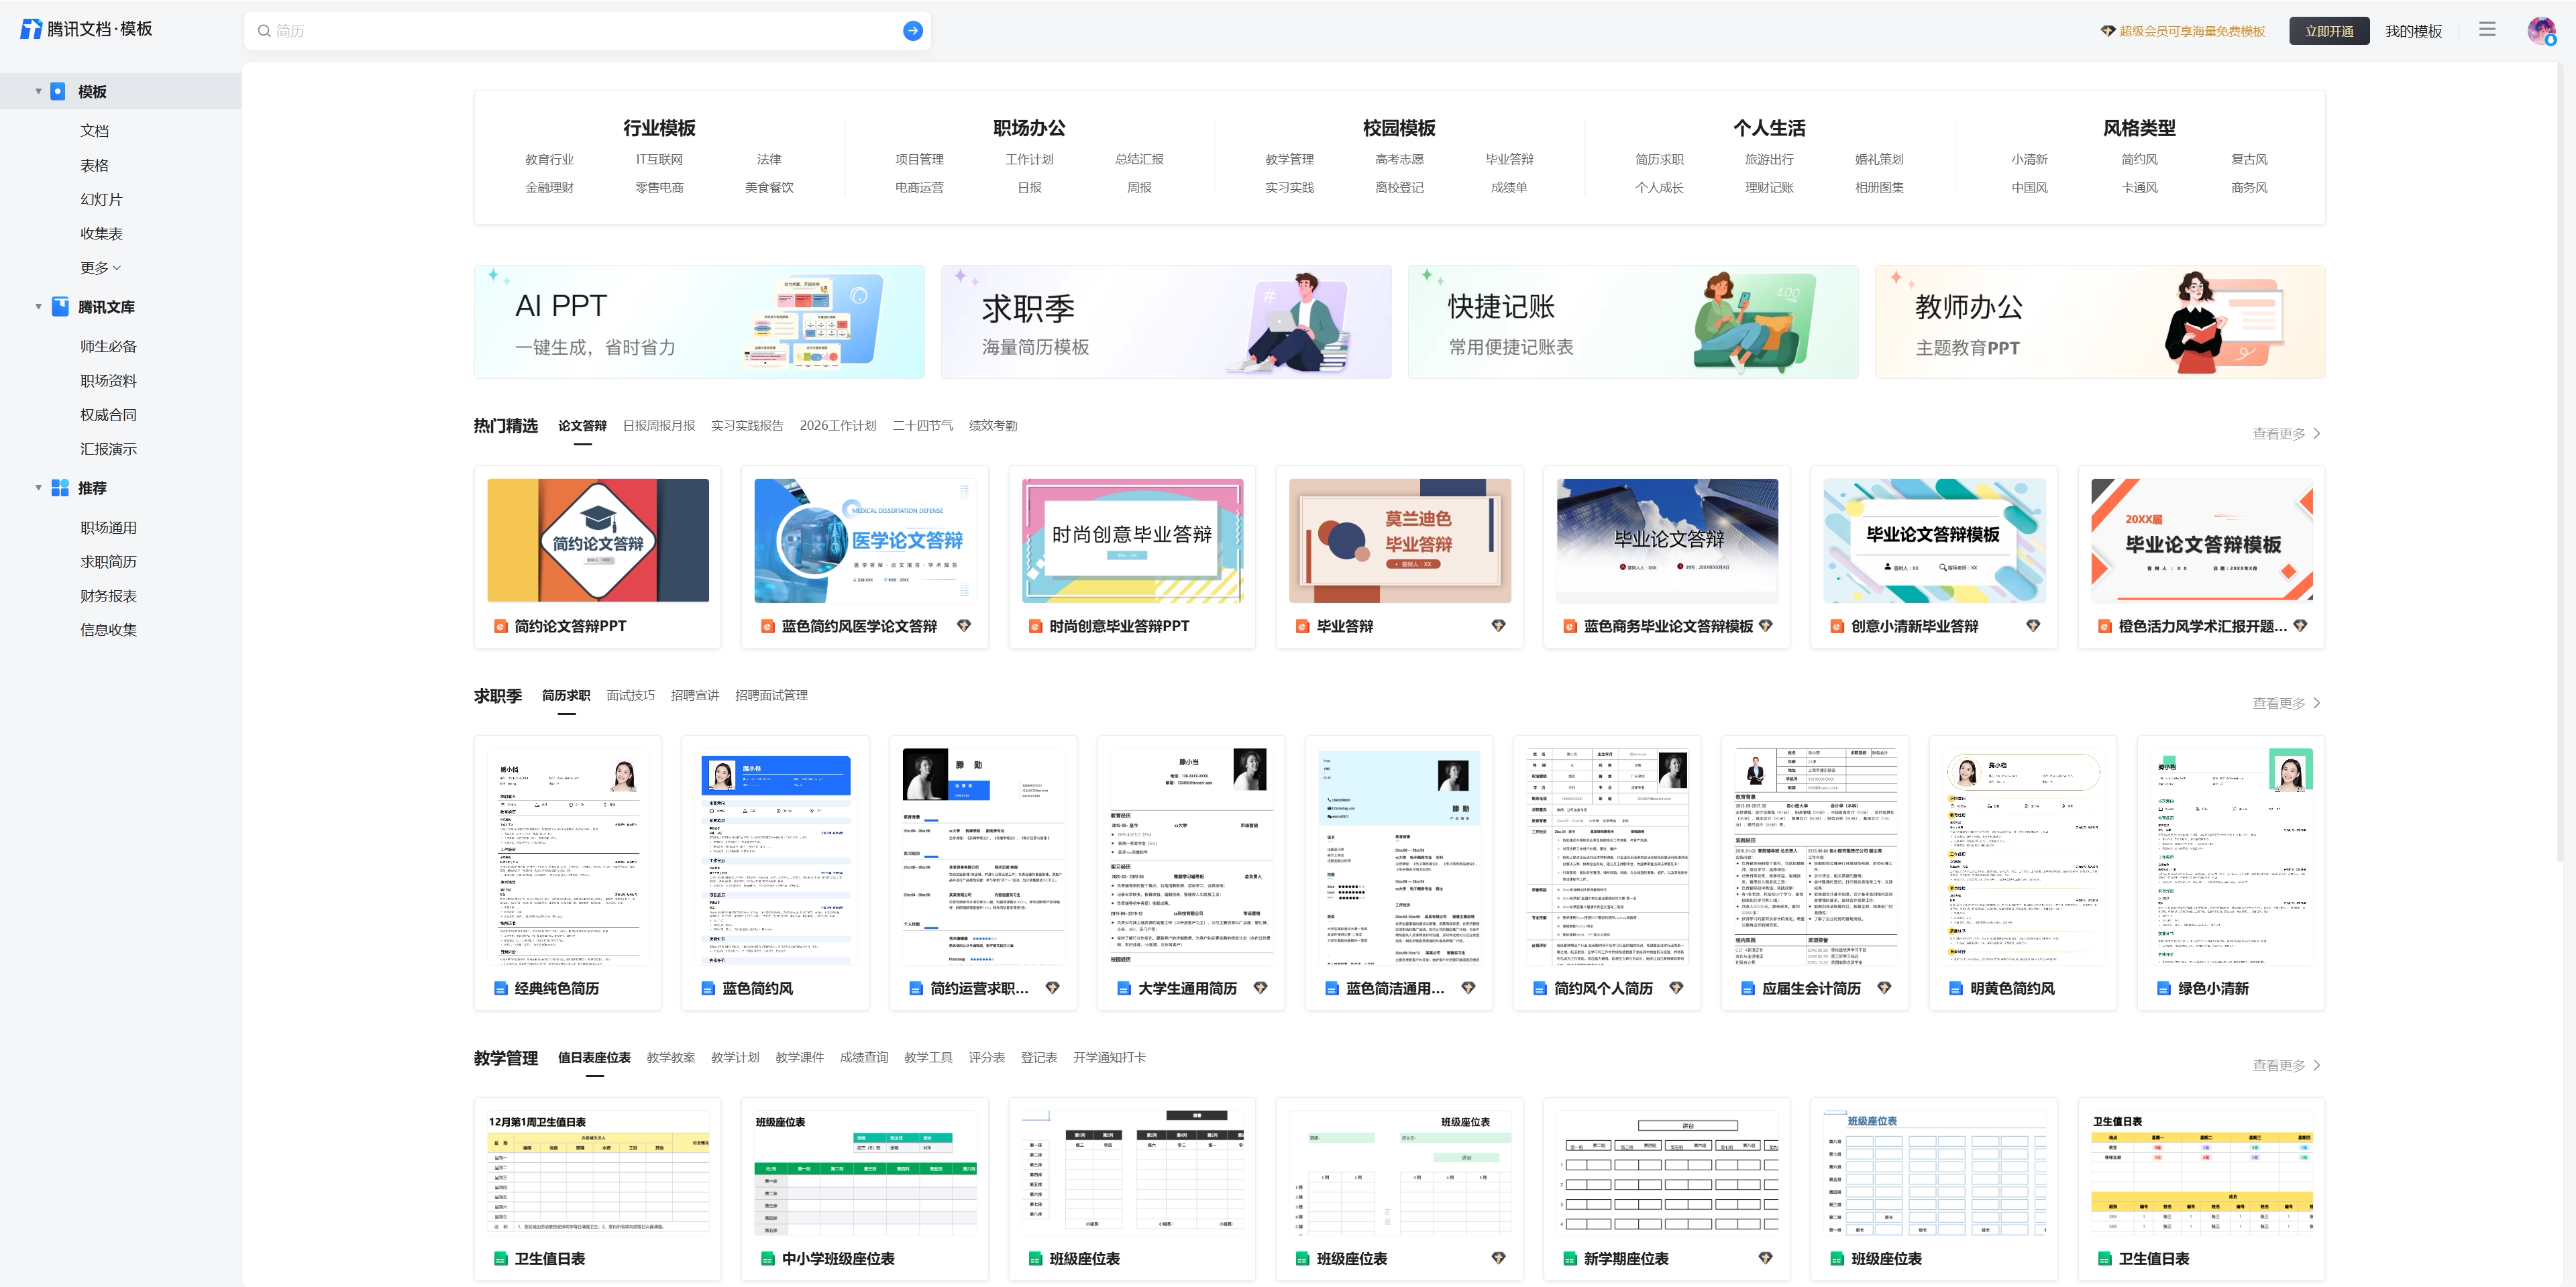Click the 腾讯文档·模板 logo
This screenshot has width=2576, height=1287.
click(88, 29)
